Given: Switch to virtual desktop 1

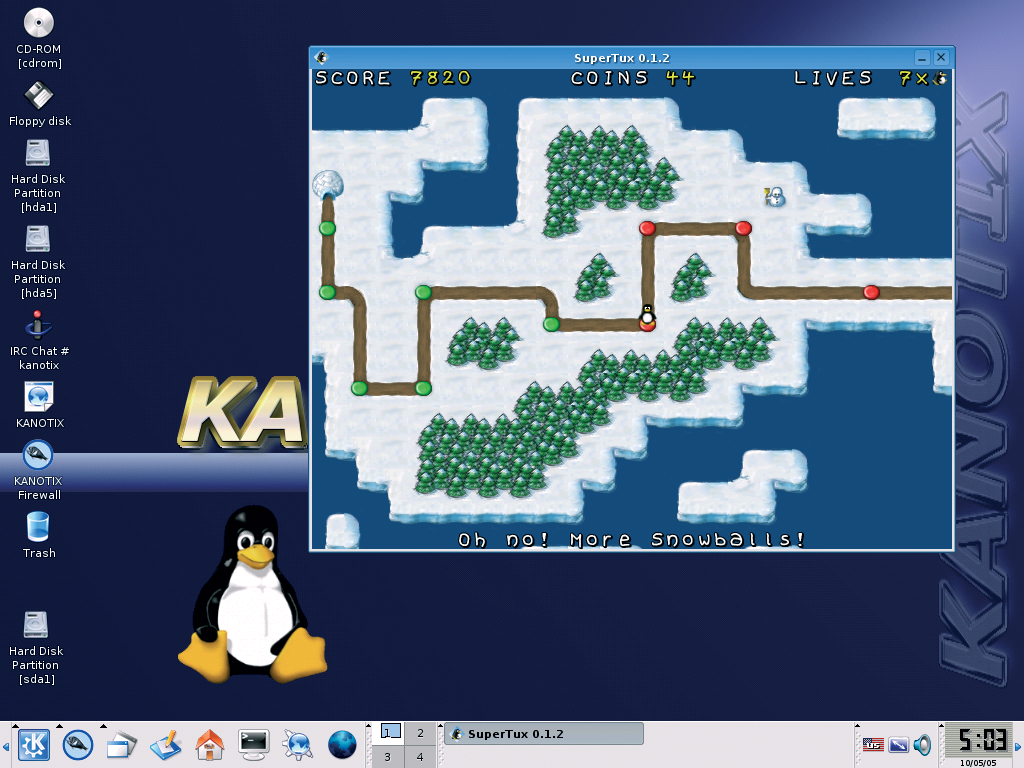Looking at the screenshot, I should click(x=388, y=733).
